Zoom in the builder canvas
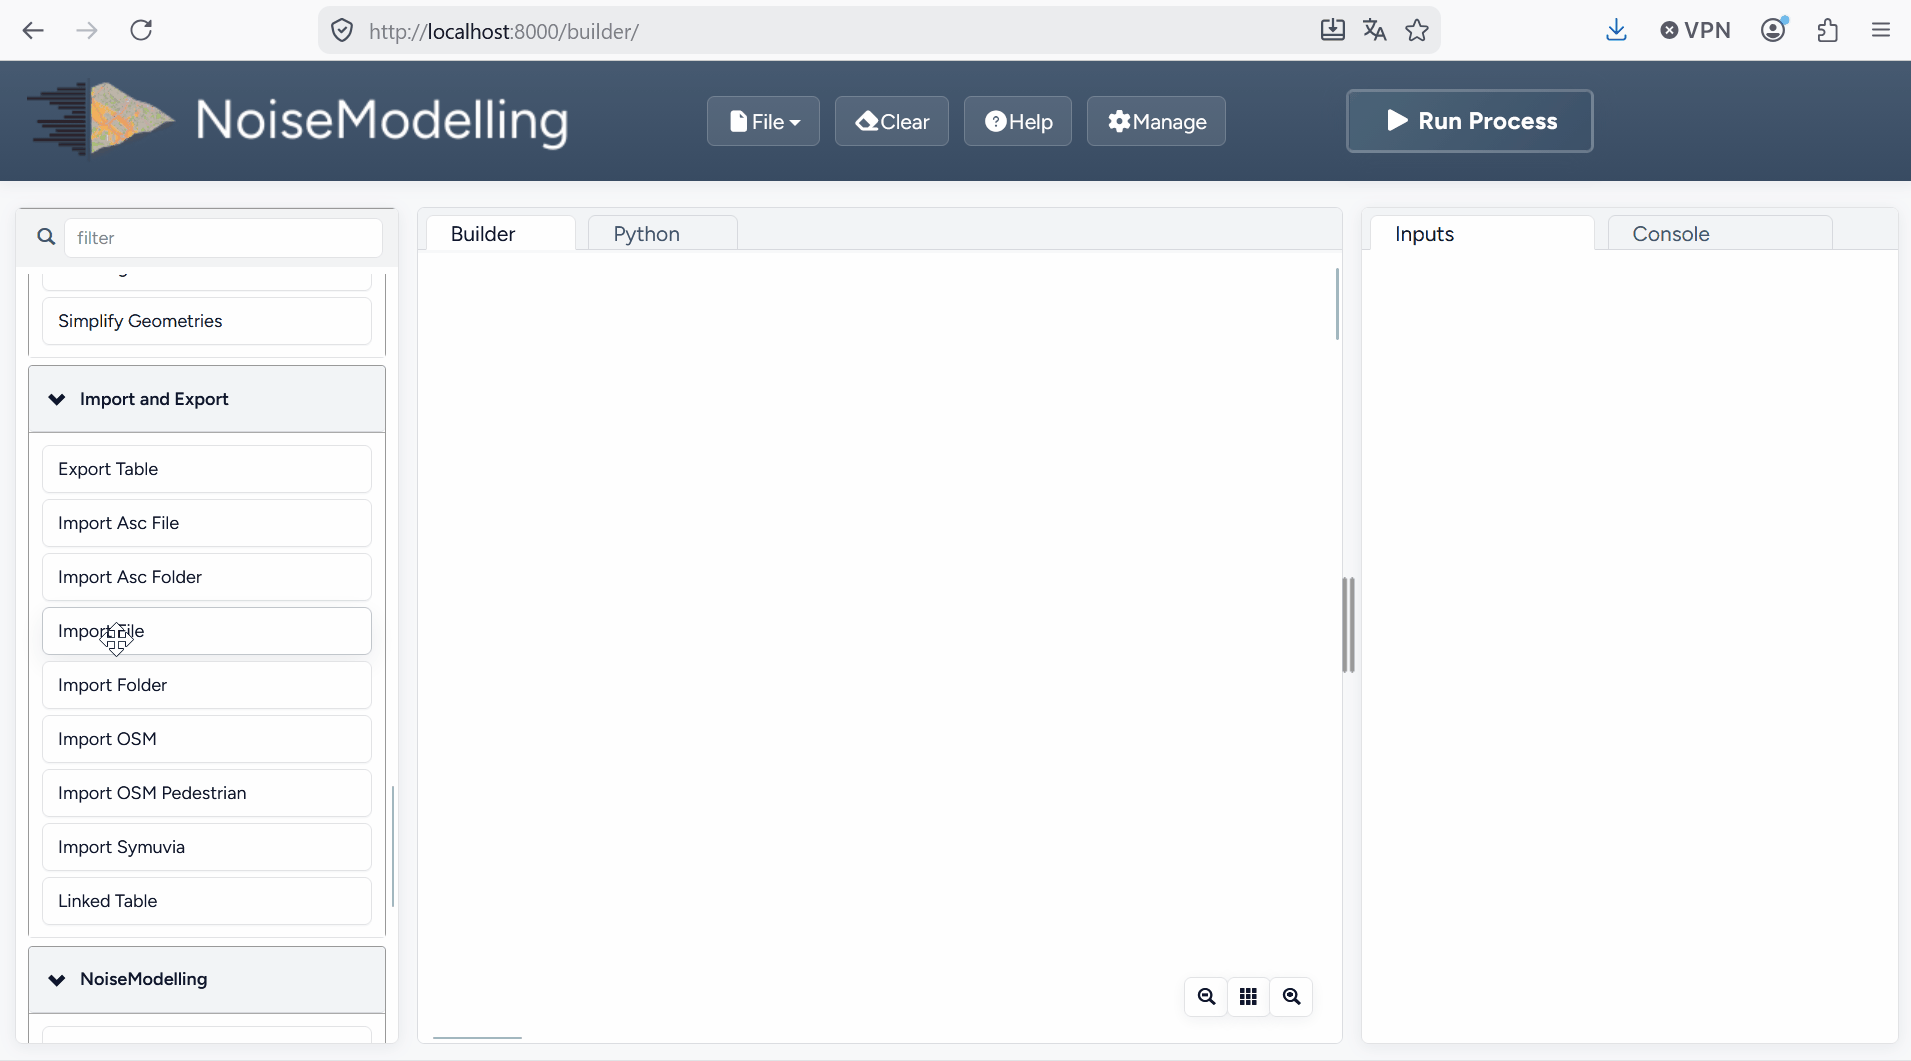The height and width of the screenshot is (1061, 1911). (x=1291, y=996)
